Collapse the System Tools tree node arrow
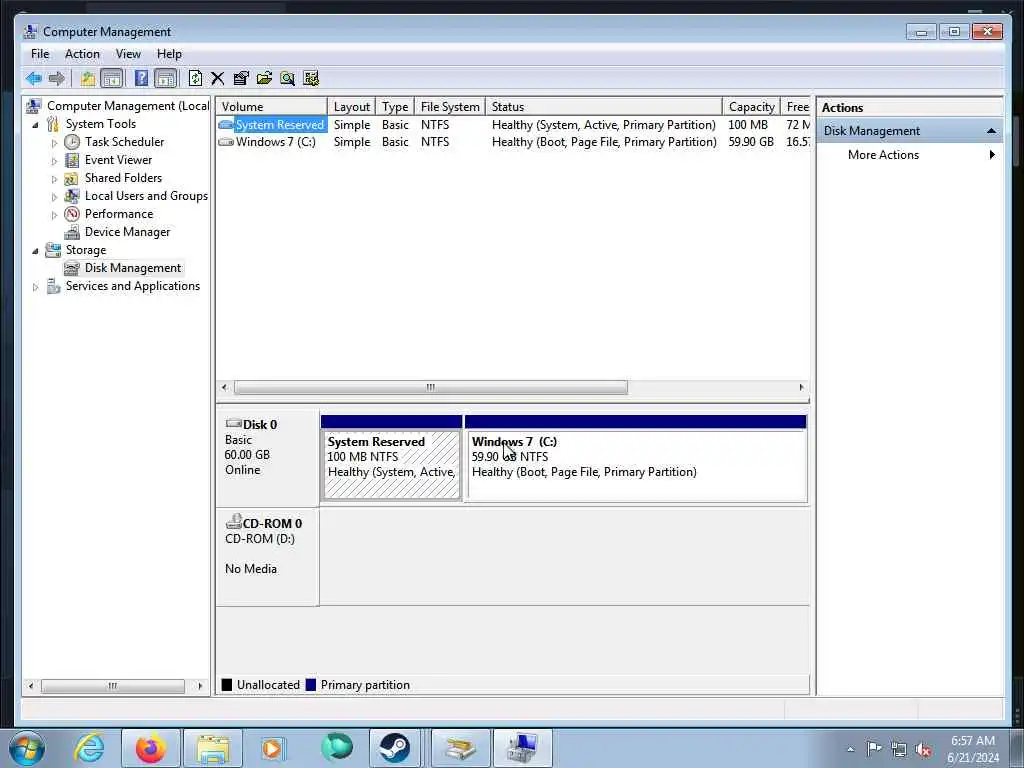 coord(35,125)
